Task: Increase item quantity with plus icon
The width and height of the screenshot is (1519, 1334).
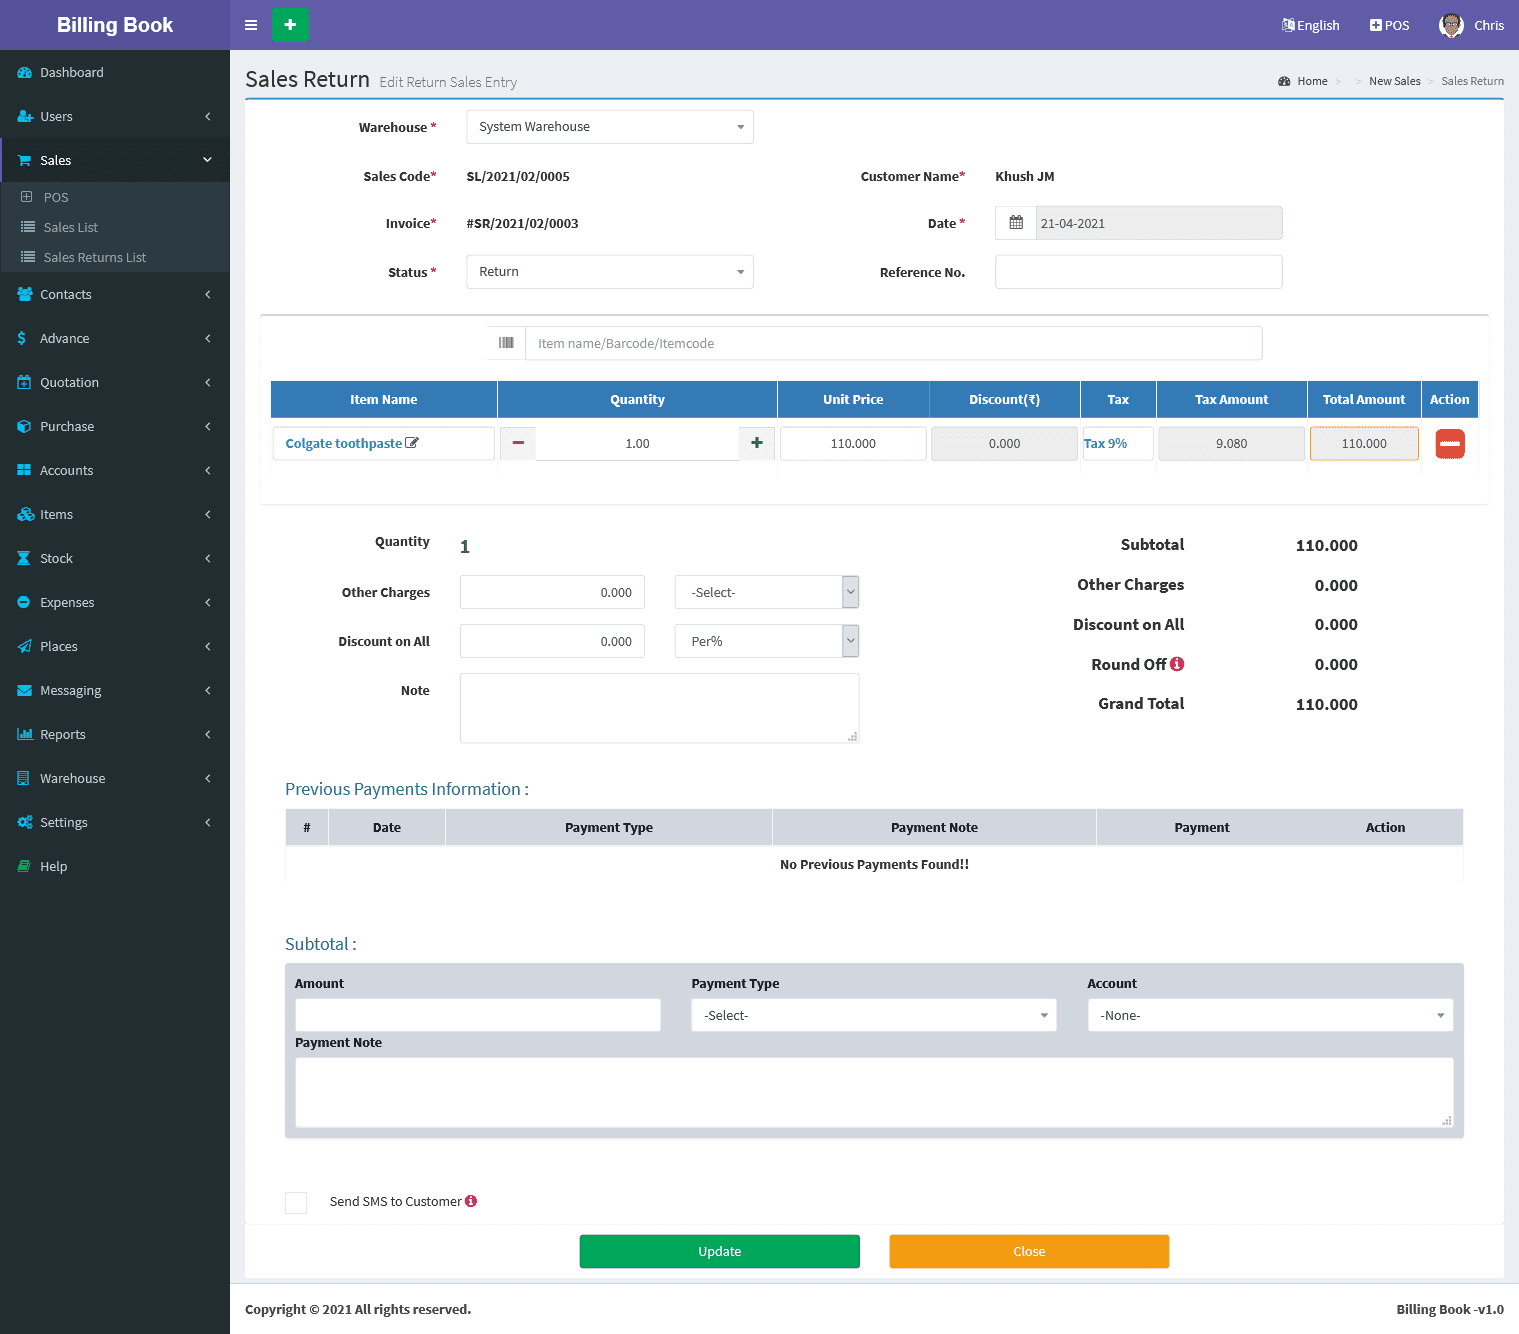Action: click(x=757, y=443)
